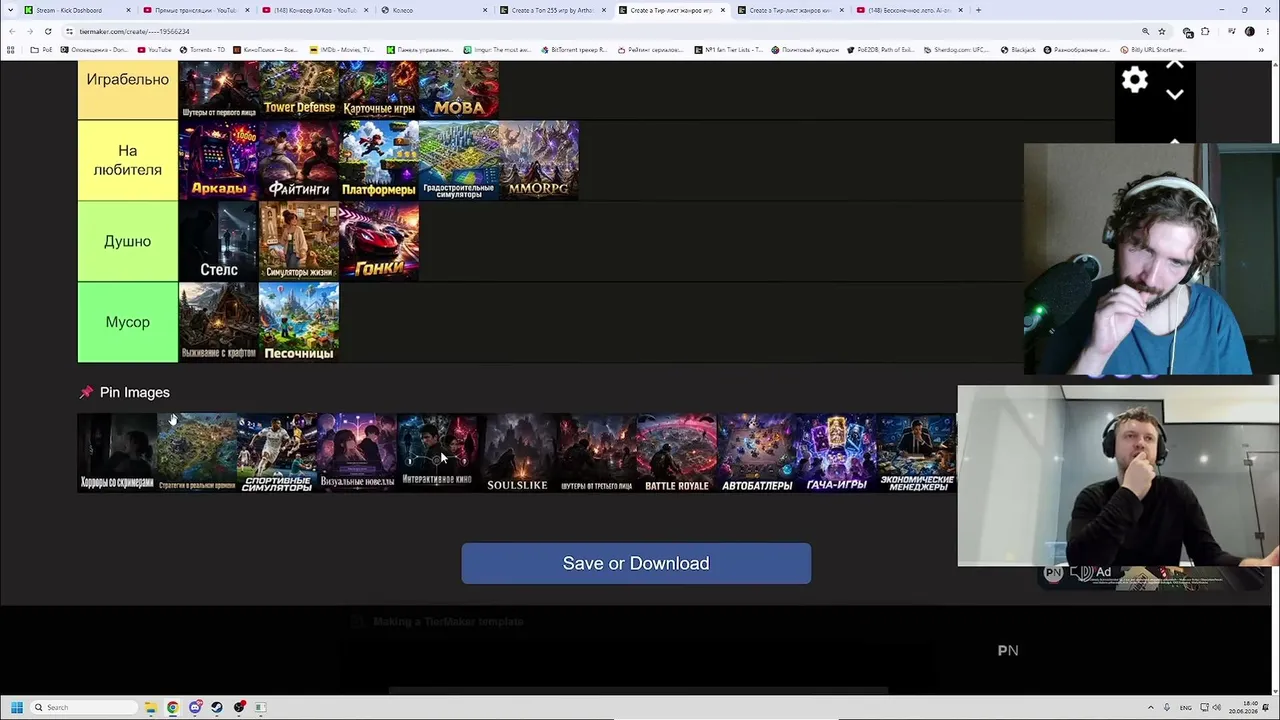
Task: Click the На любителя tier label
Action: pyautogui.click(x=128, y=160)
